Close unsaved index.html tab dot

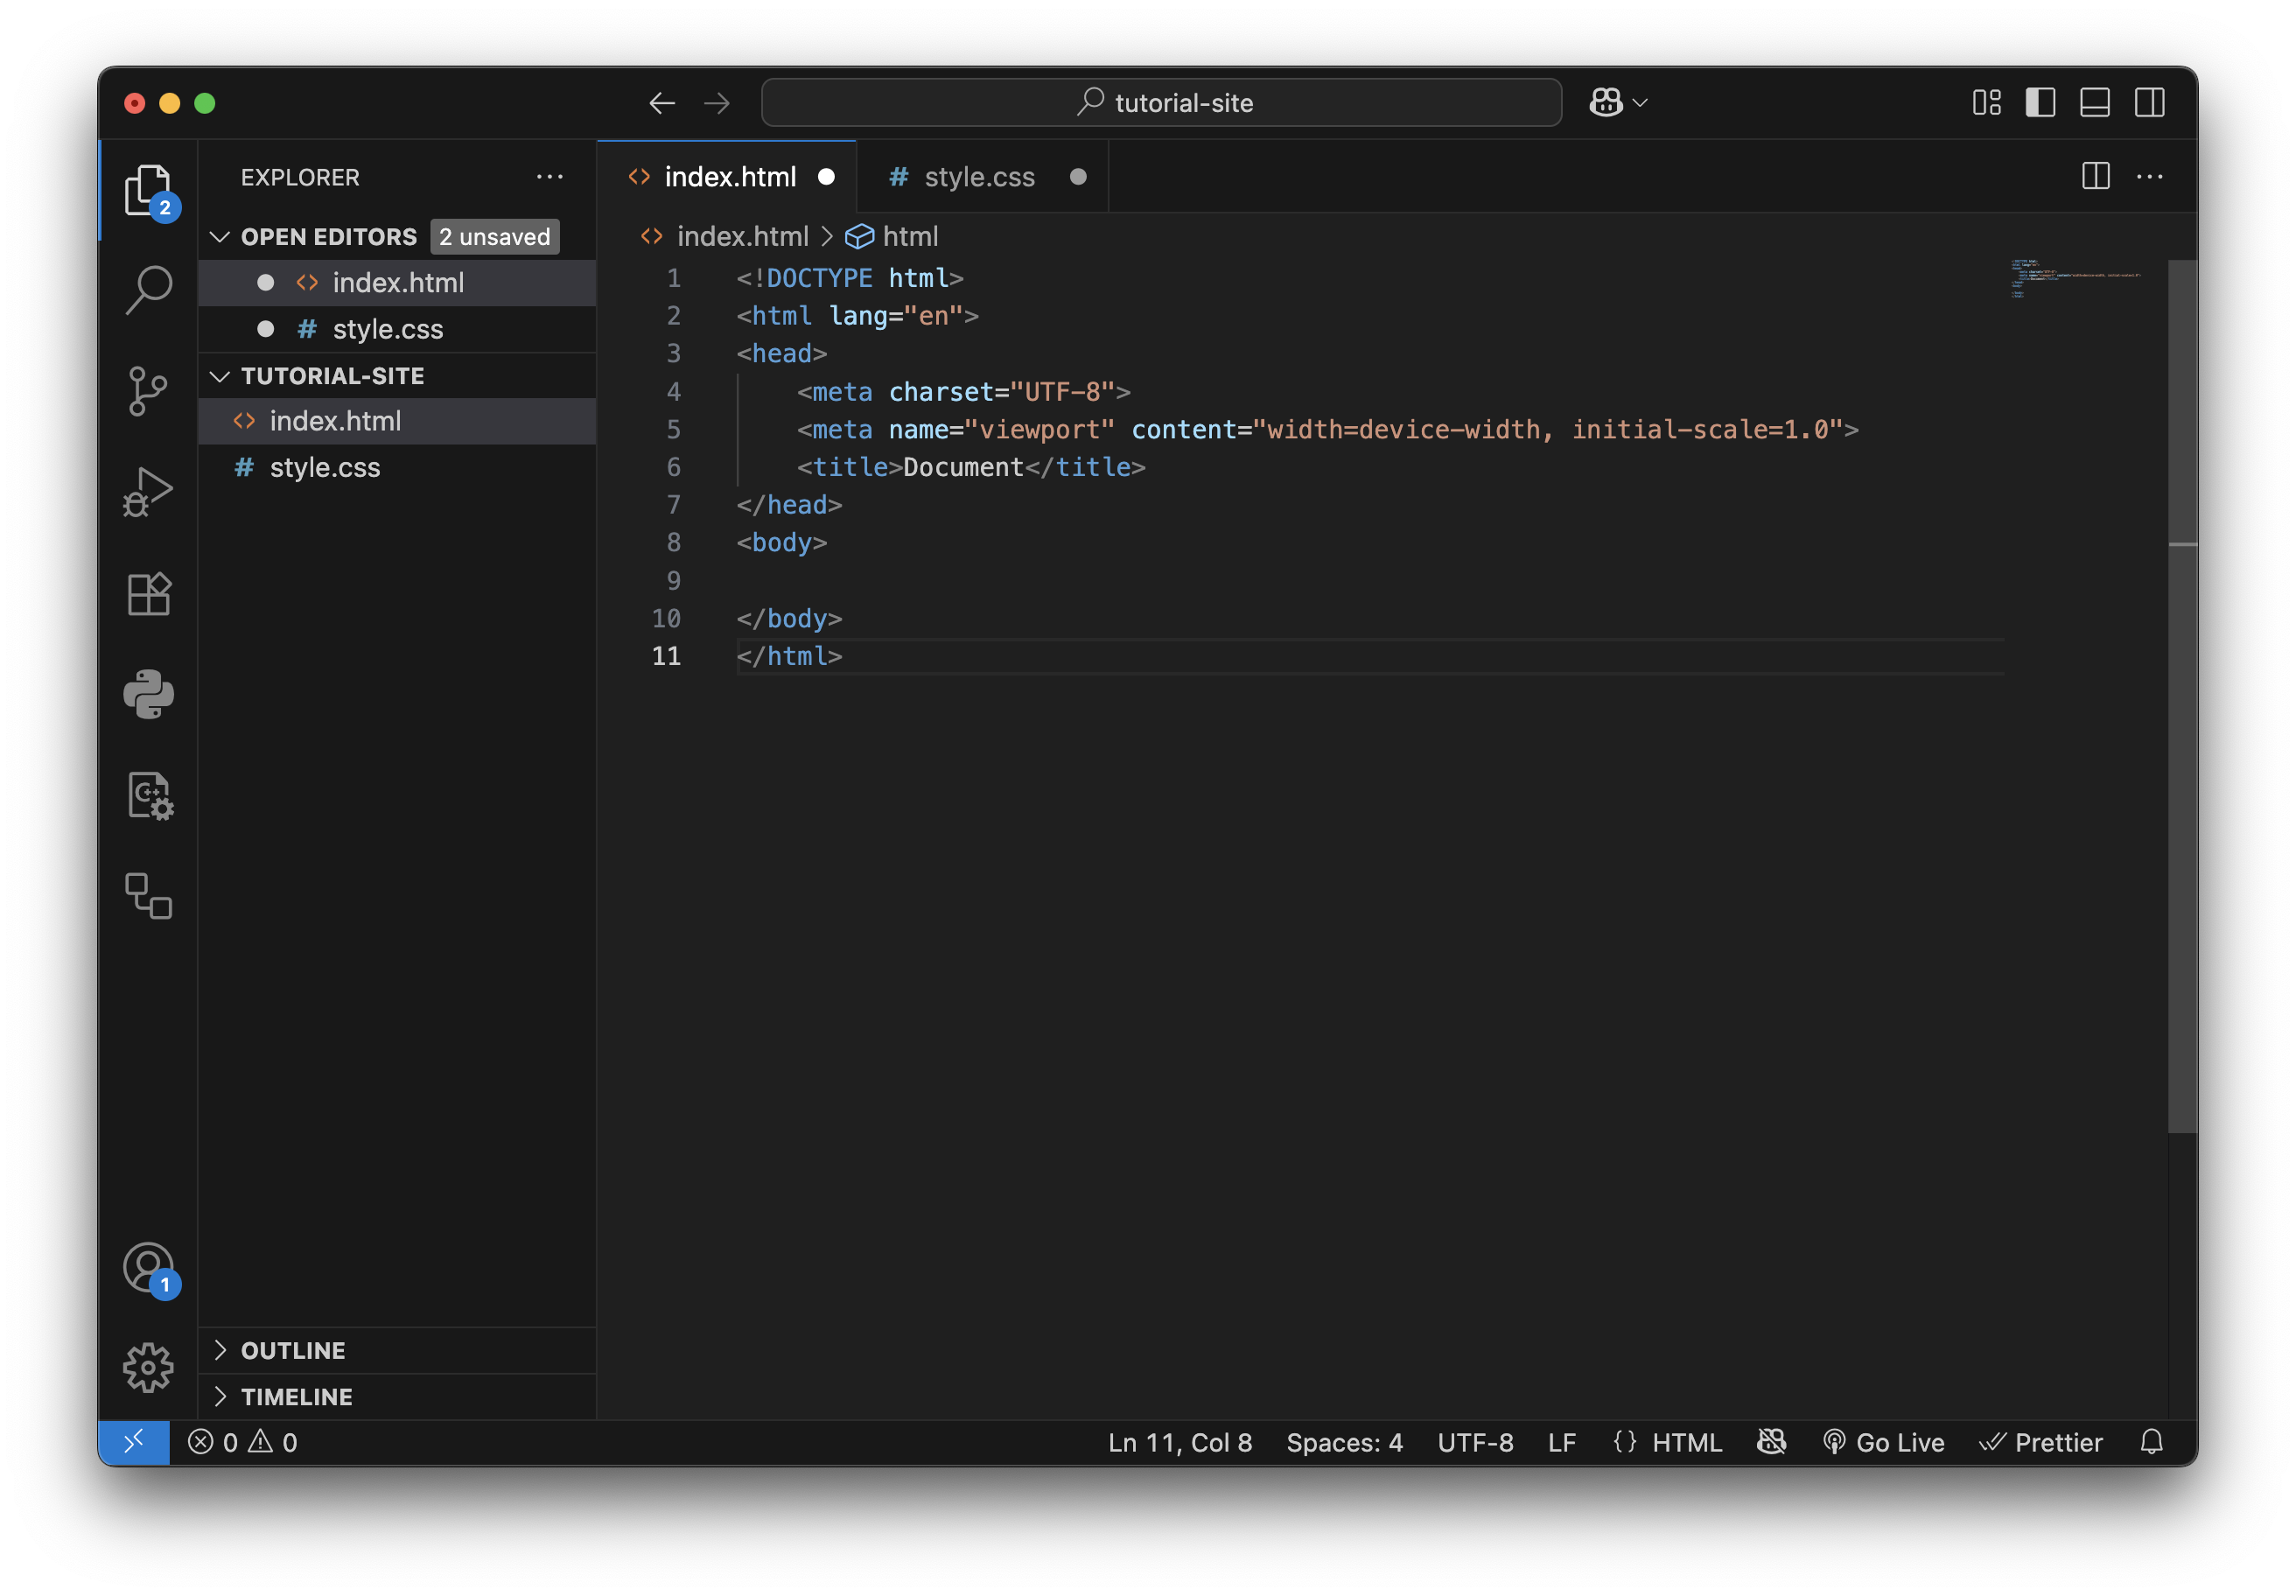pos(826,177)
